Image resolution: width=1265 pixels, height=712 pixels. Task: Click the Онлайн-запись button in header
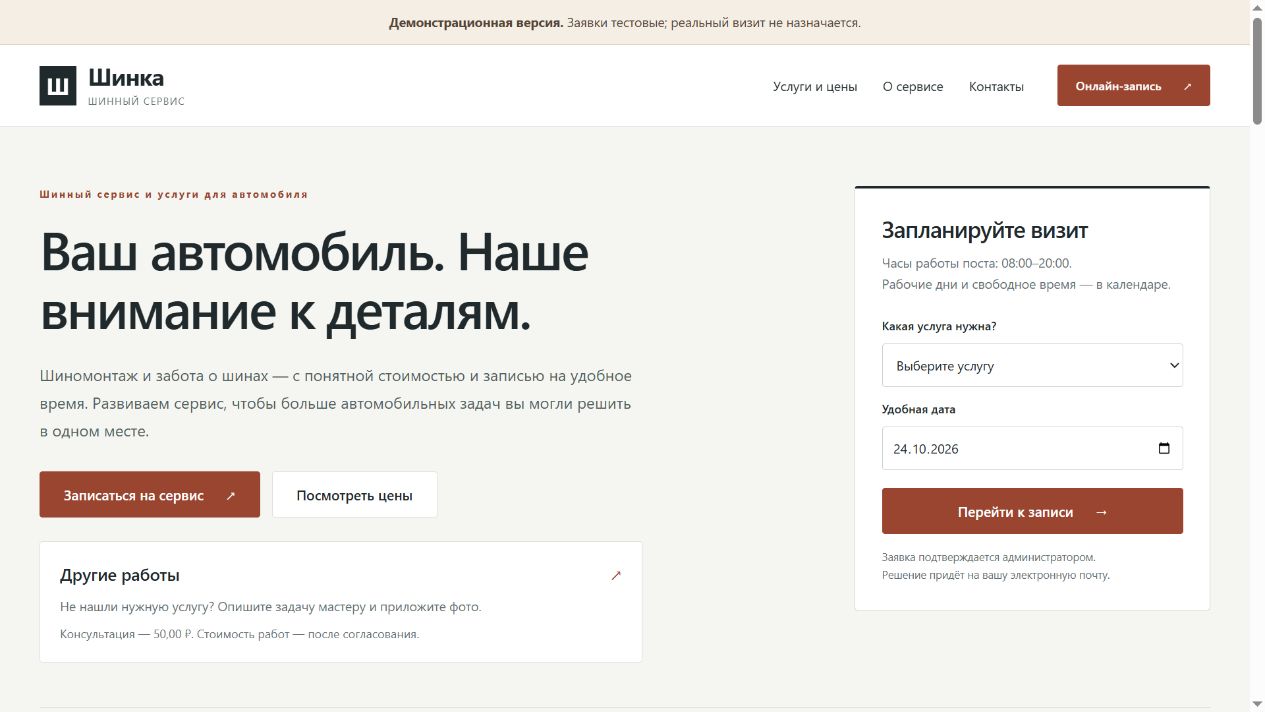pos(1133,86)
